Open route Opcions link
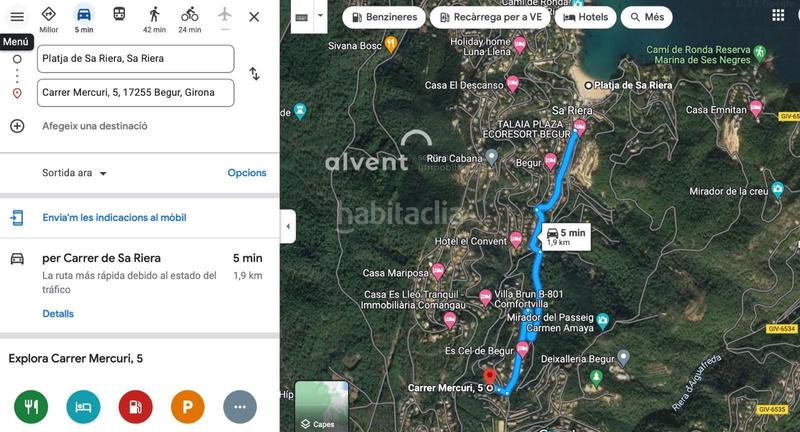The image size is (800, 432). (247, 173)
